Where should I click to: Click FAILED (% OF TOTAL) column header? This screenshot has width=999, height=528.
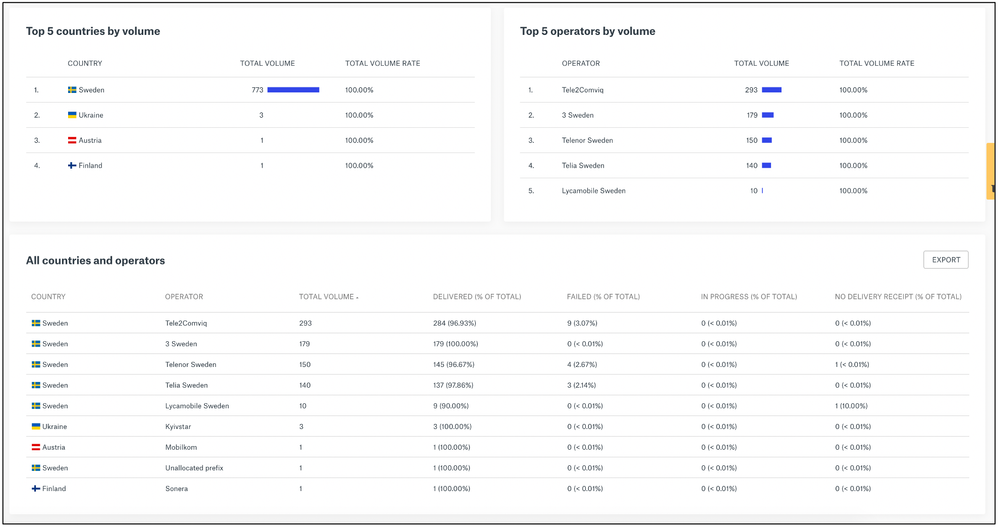tap(603, 297)
